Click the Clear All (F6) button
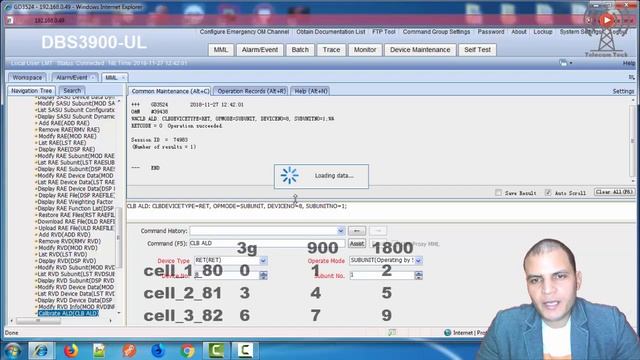The image size is (640, 360). (x=614, y=192)
